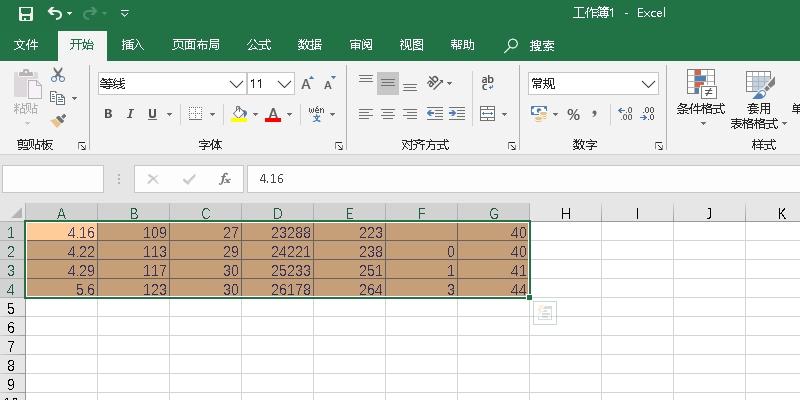
Task: Click the Percent Style icon
Action: point(573,114)
